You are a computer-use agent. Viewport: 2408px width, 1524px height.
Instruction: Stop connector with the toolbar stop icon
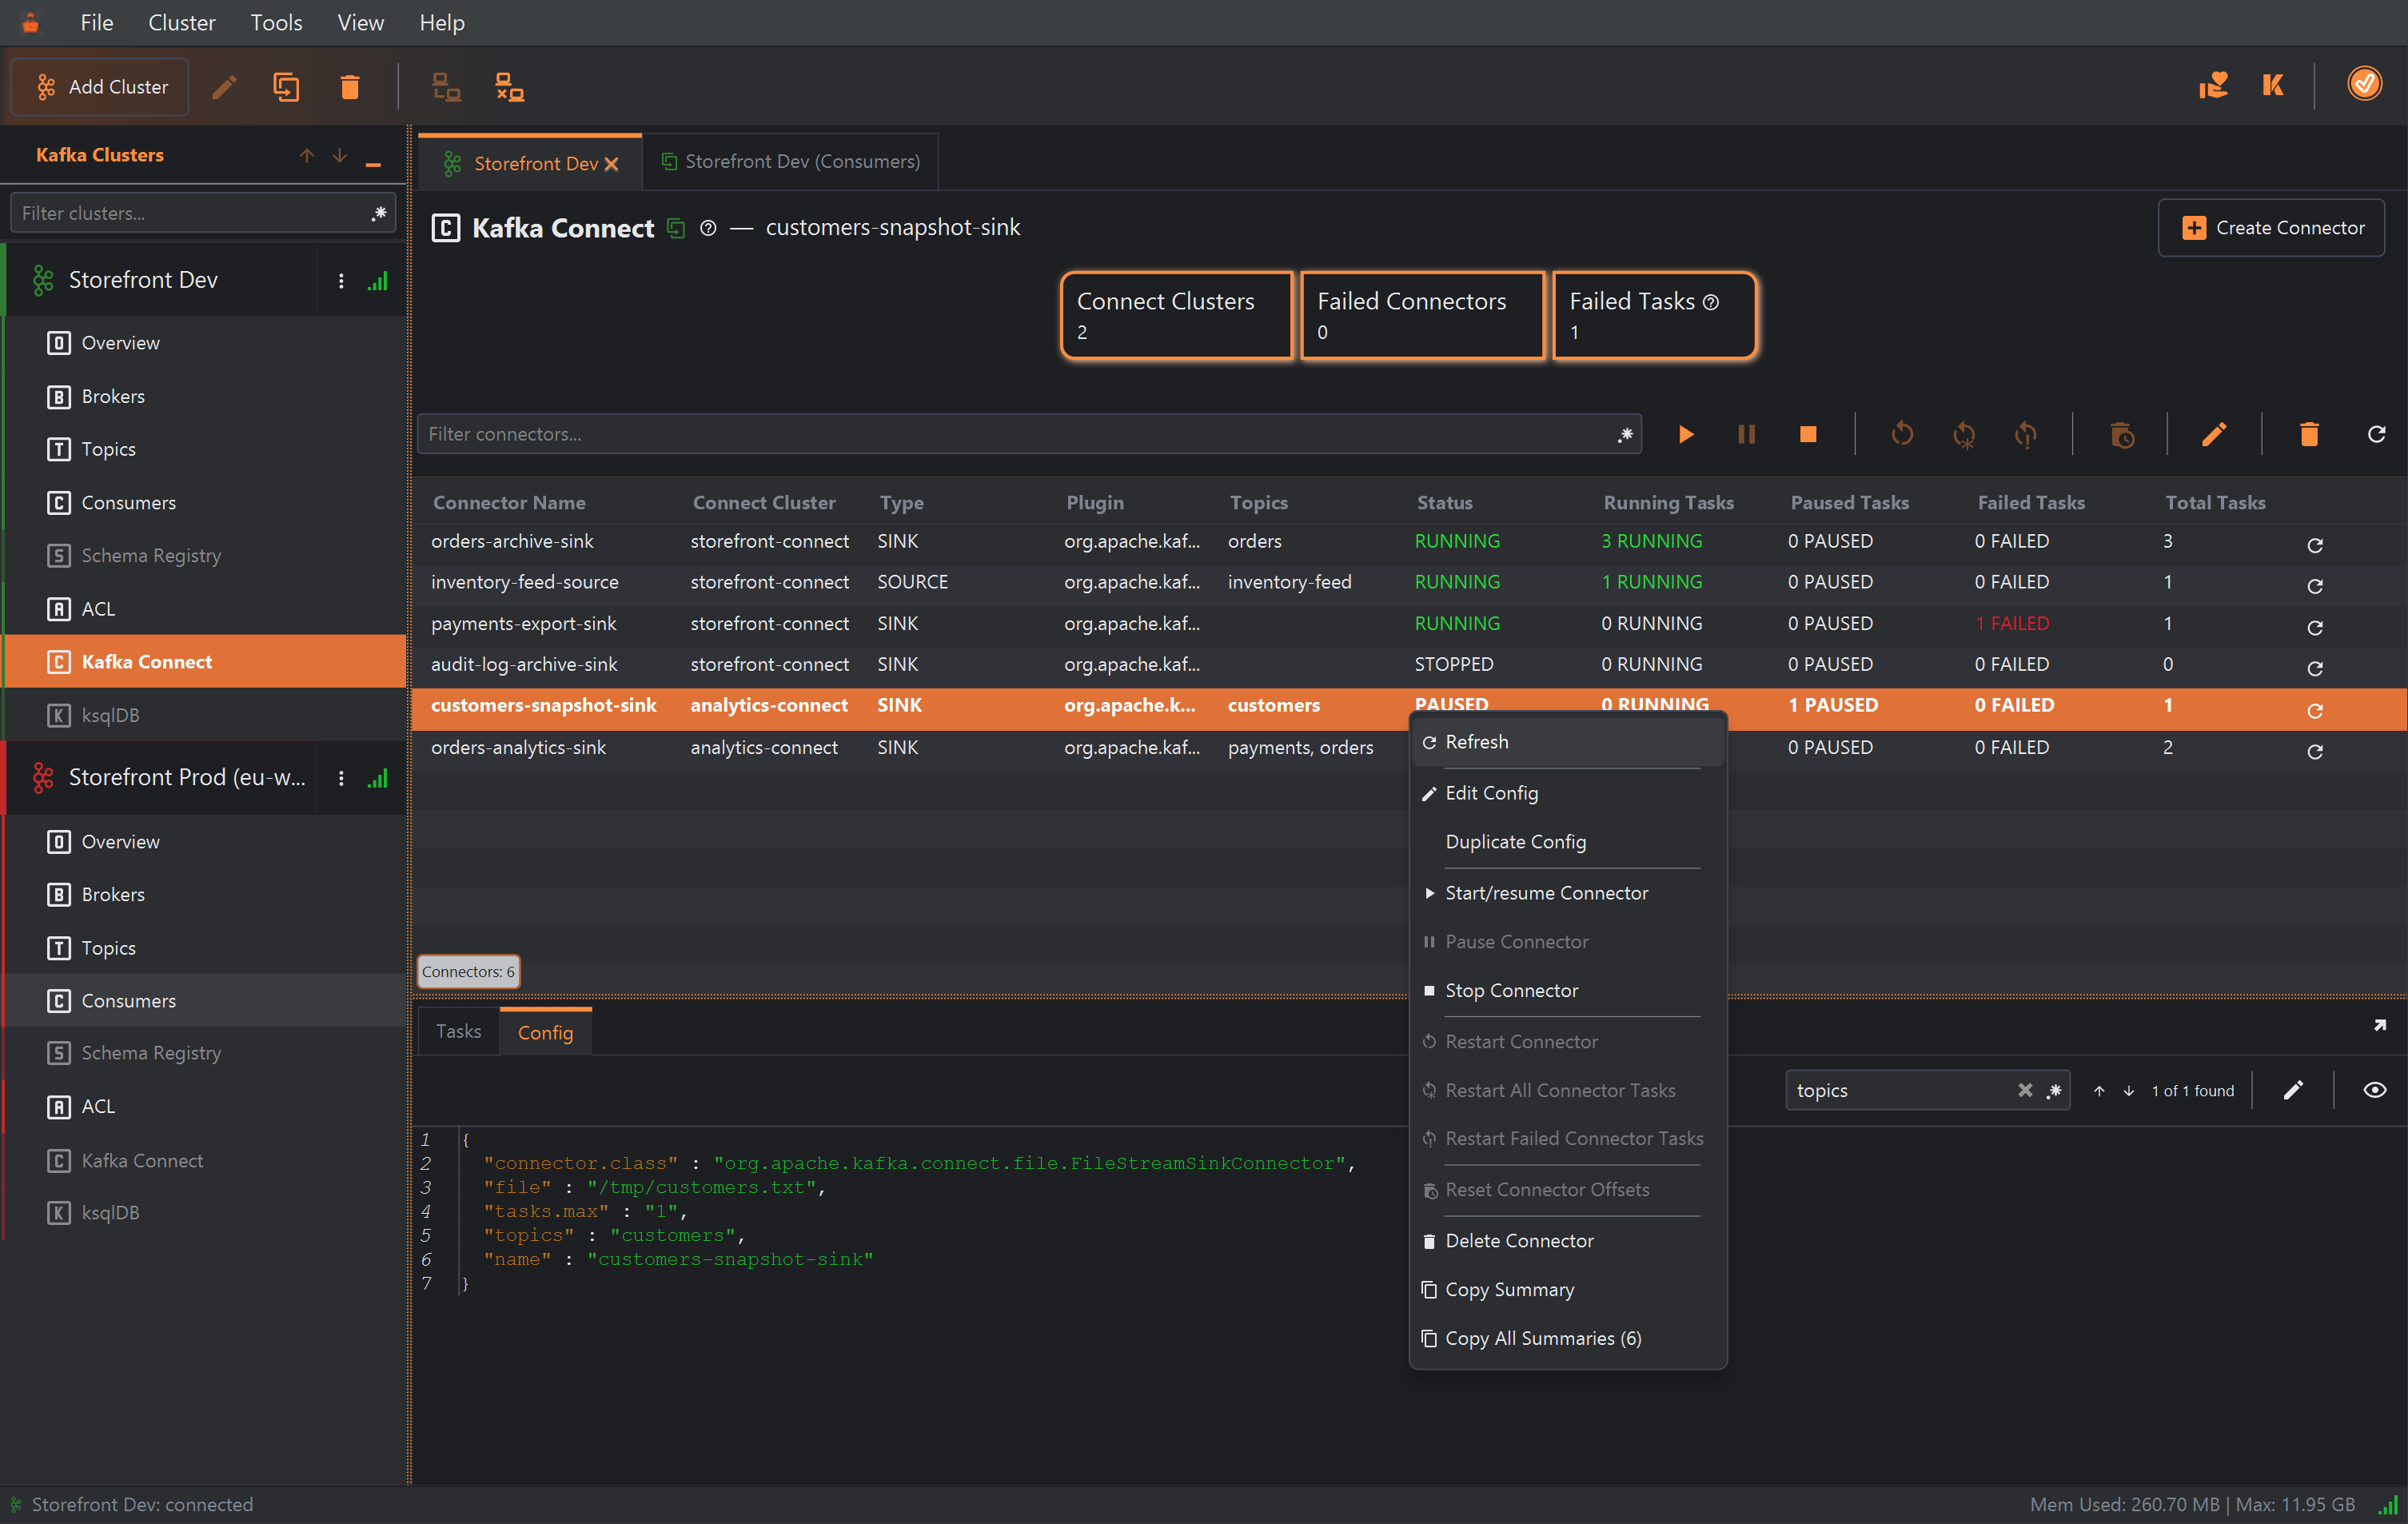pos(1808,434)
